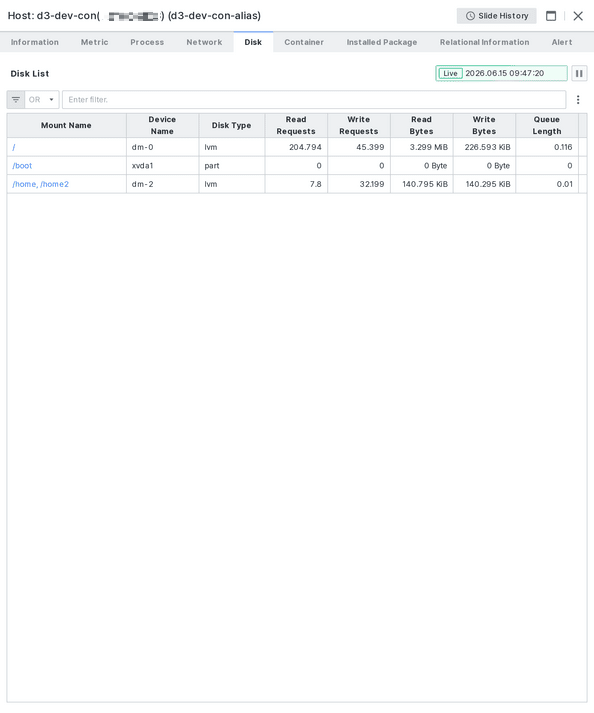Maximize the host detail window
The image size is (594, 713).
tap(551, 16)
